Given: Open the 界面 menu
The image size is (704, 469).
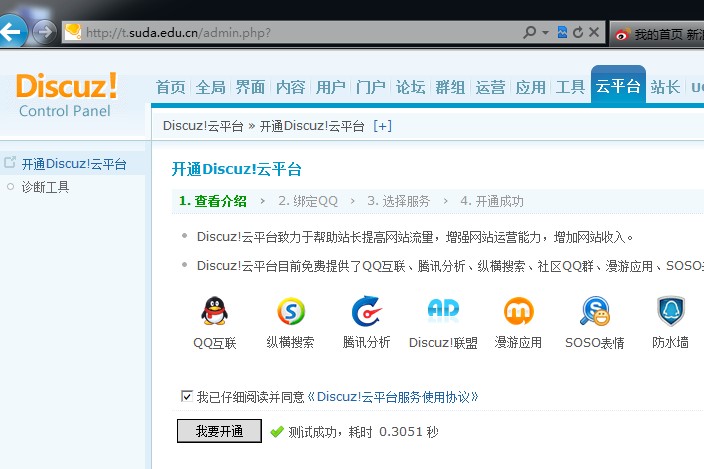Looking at the screenshot, I should pyautogui.click(x=251, y=87).
